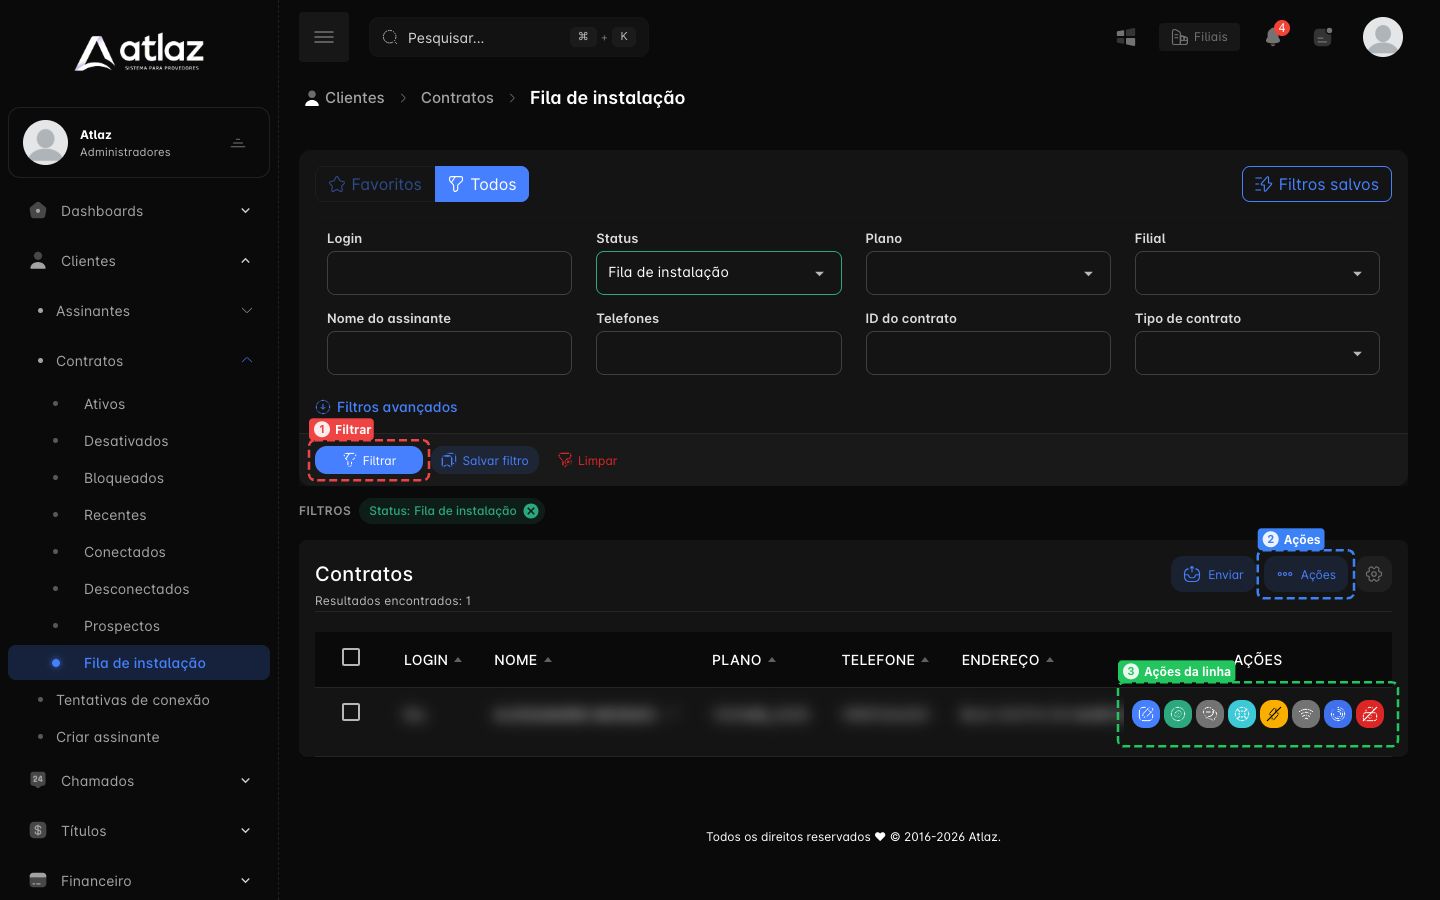The image size is (1440, 900).
Task: Select the Todos tab
Action: click(482, 184)
